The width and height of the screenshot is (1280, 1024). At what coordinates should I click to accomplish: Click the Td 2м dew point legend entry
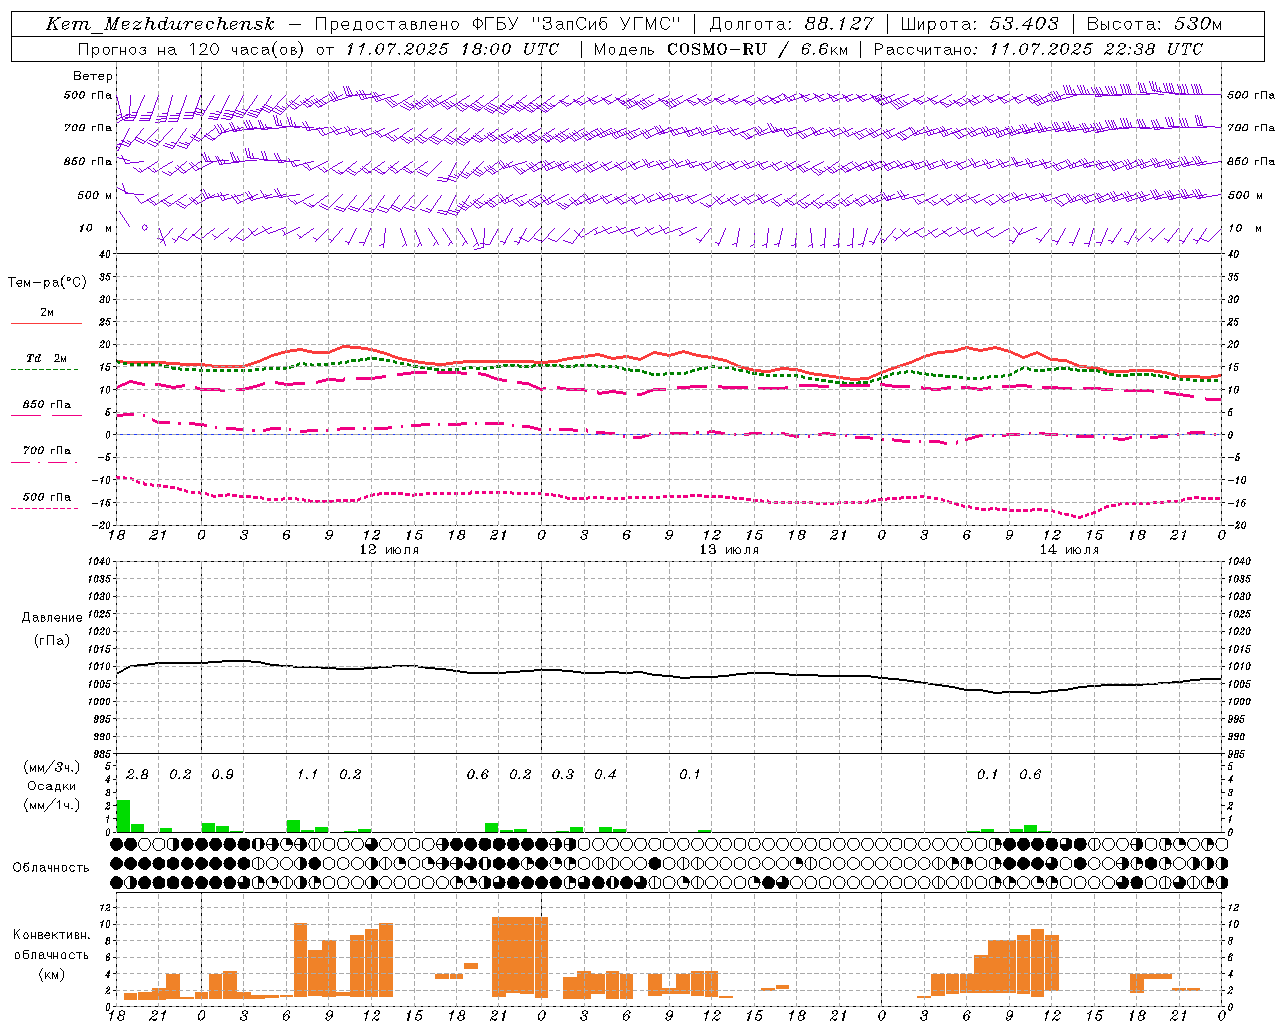pos(46,358)
